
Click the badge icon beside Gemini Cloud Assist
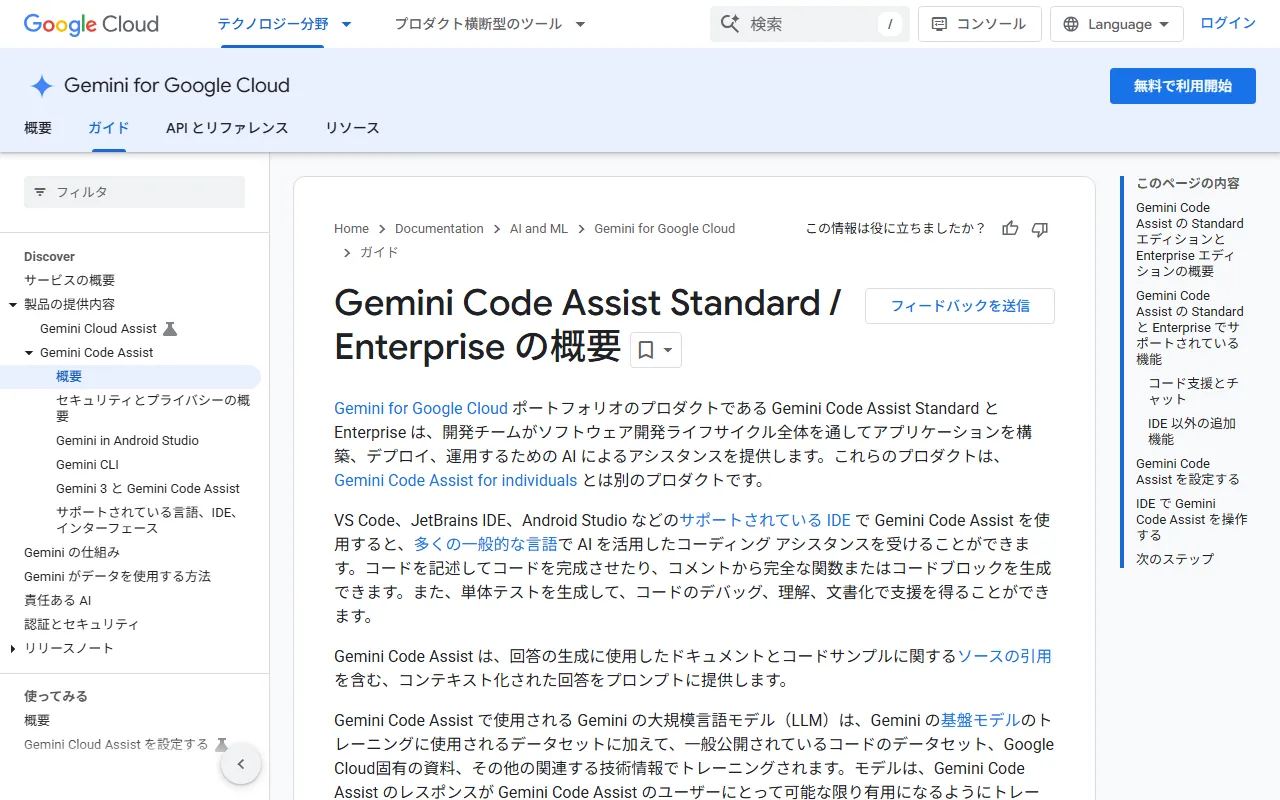click(169, 328)
